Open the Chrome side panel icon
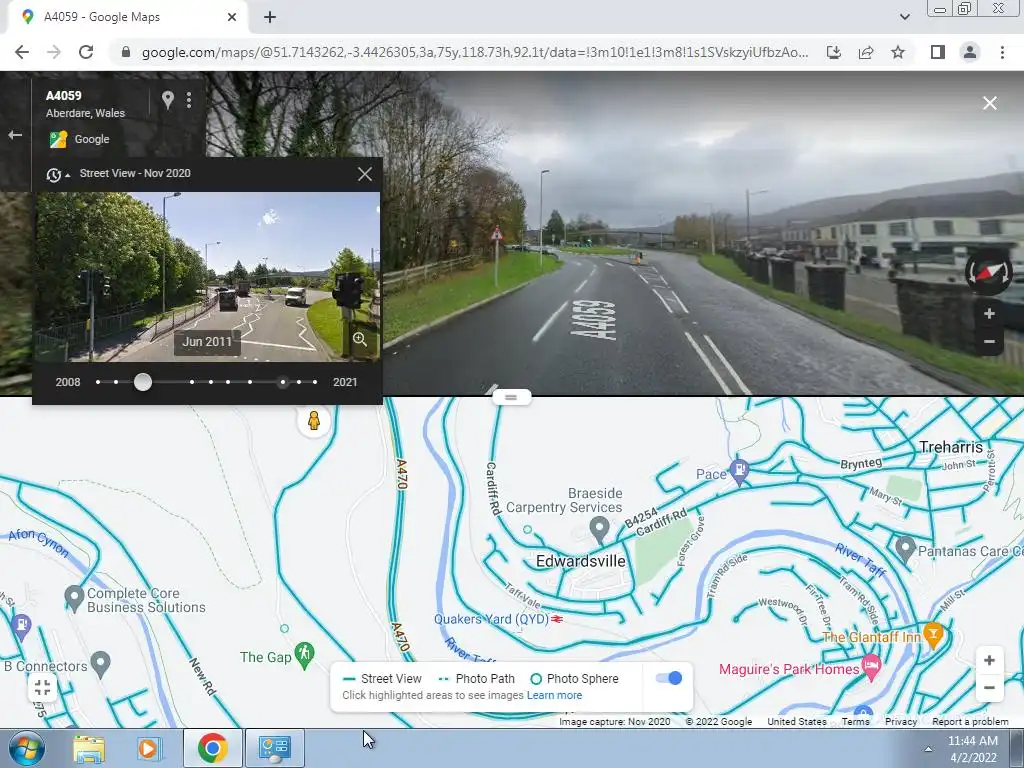The image size is (1024, 768). (938, 52)
